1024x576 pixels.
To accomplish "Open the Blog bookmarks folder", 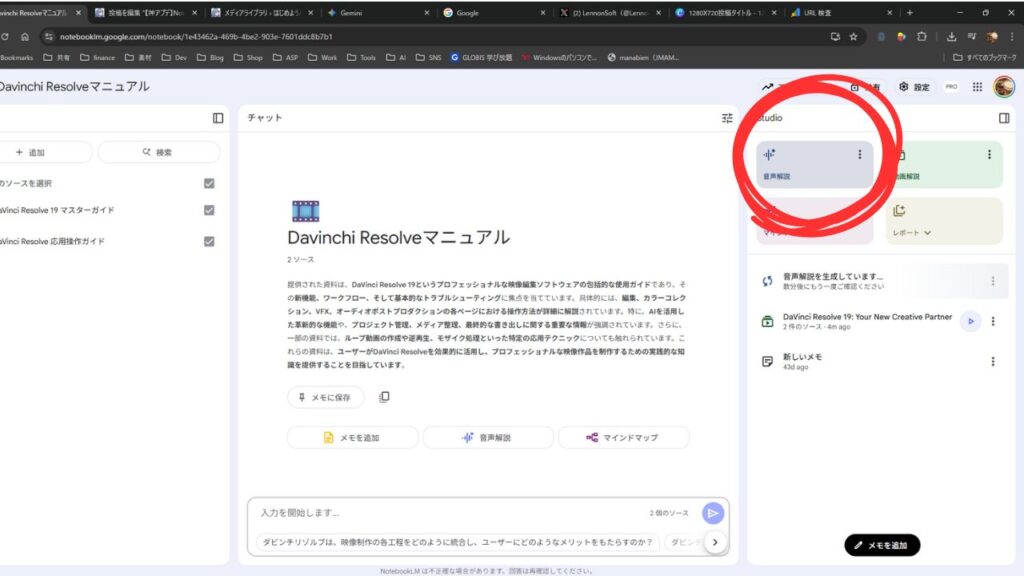I will pos(210,57).
